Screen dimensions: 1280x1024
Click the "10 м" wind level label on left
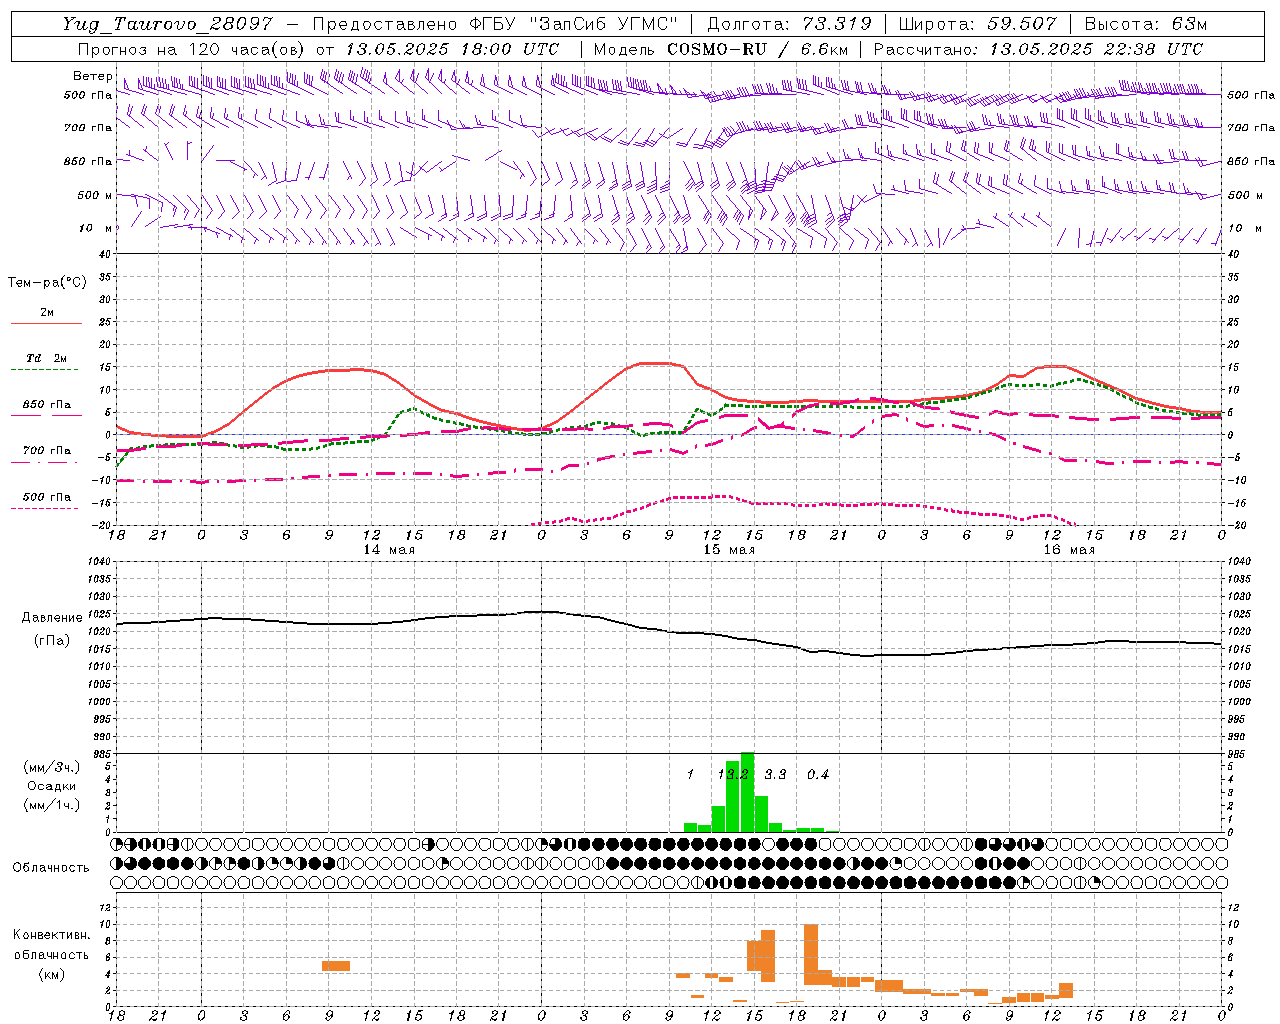95,228
